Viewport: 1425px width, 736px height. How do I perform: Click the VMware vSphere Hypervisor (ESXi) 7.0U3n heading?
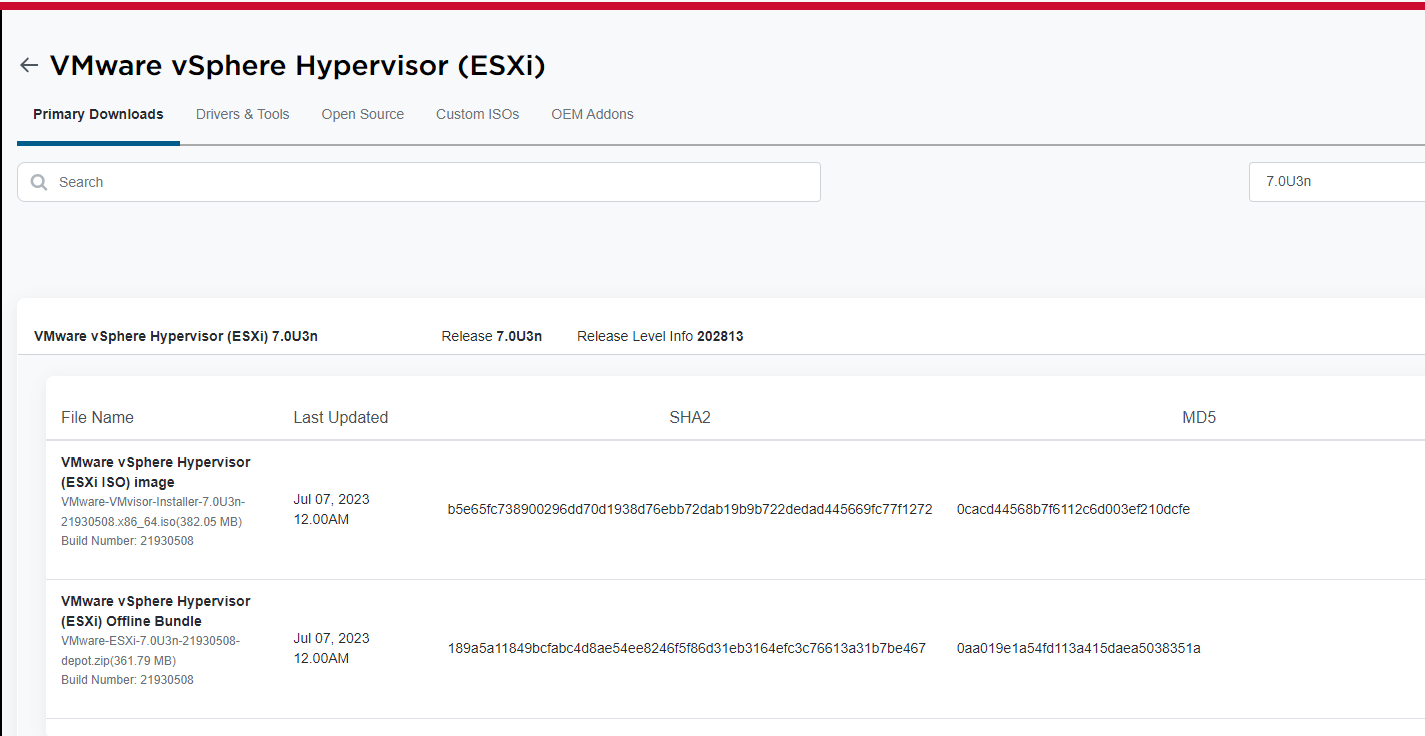pyautogui.click(x=176, y=336)
